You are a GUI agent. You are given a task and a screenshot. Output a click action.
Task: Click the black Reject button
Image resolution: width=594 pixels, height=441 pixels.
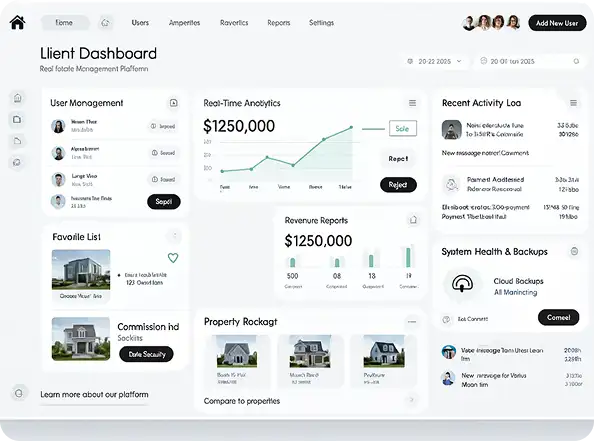tap(398, 185)
